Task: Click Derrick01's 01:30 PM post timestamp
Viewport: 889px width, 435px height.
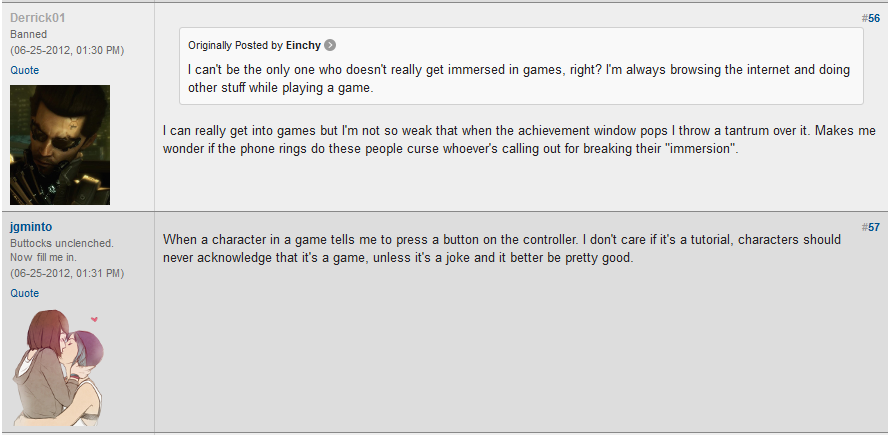Action: point(67,49)
